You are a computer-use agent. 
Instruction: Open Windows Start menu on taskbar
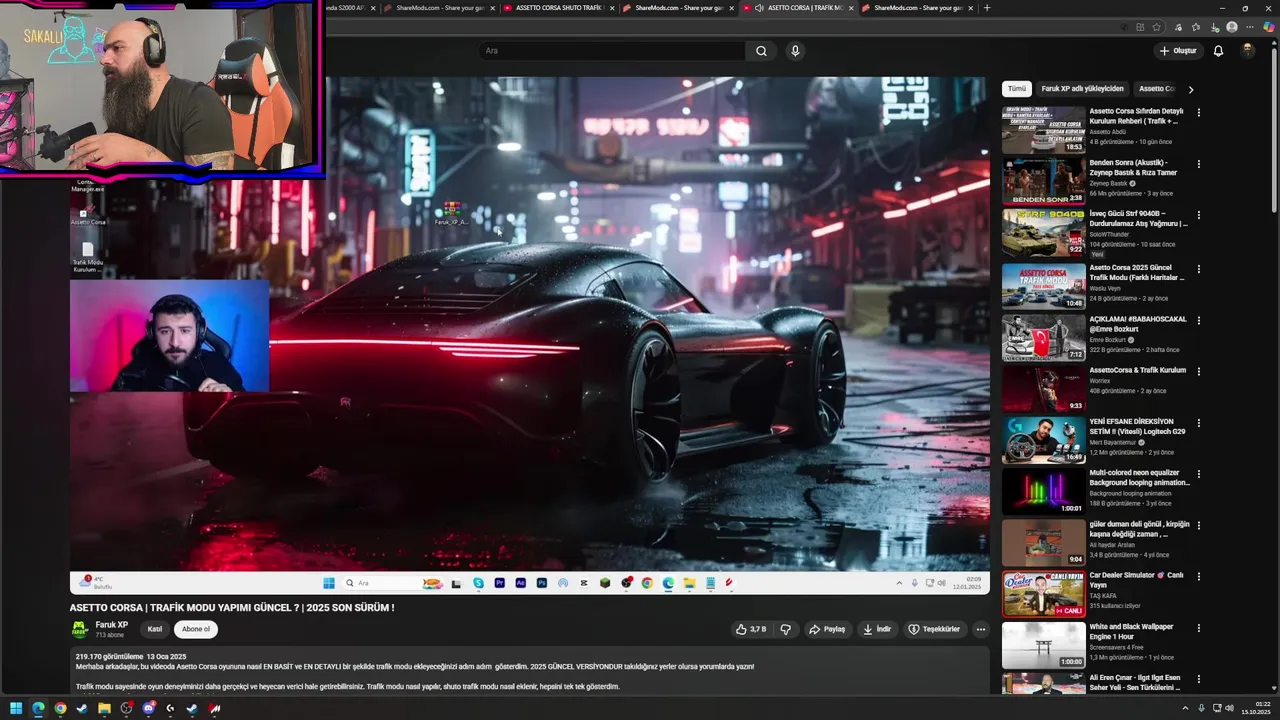16,708
